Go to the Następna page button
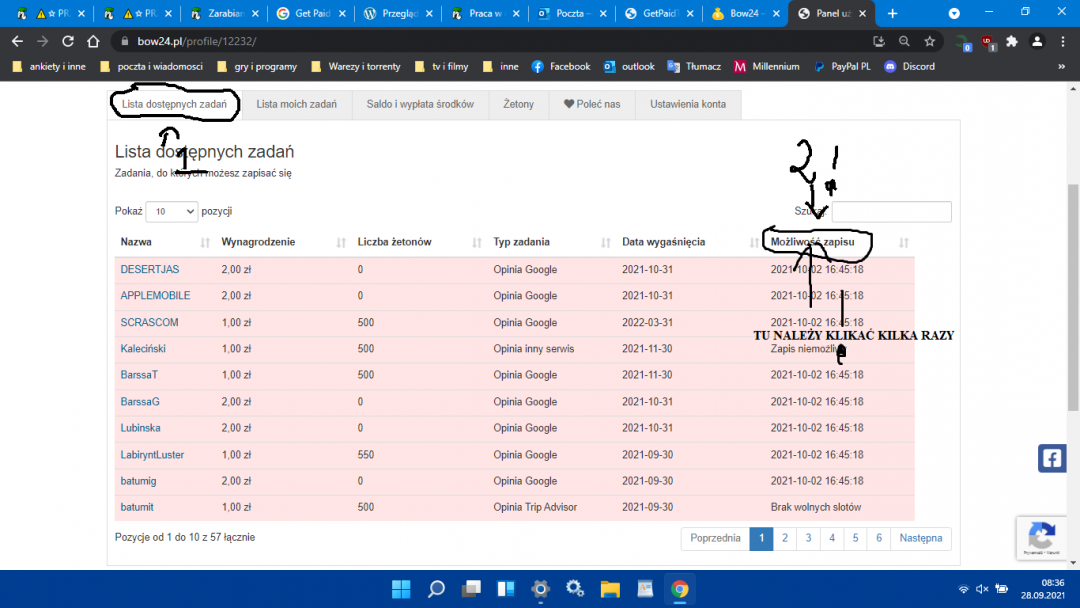The width and height of the screenshot is (1080, 608). [920, 538]
